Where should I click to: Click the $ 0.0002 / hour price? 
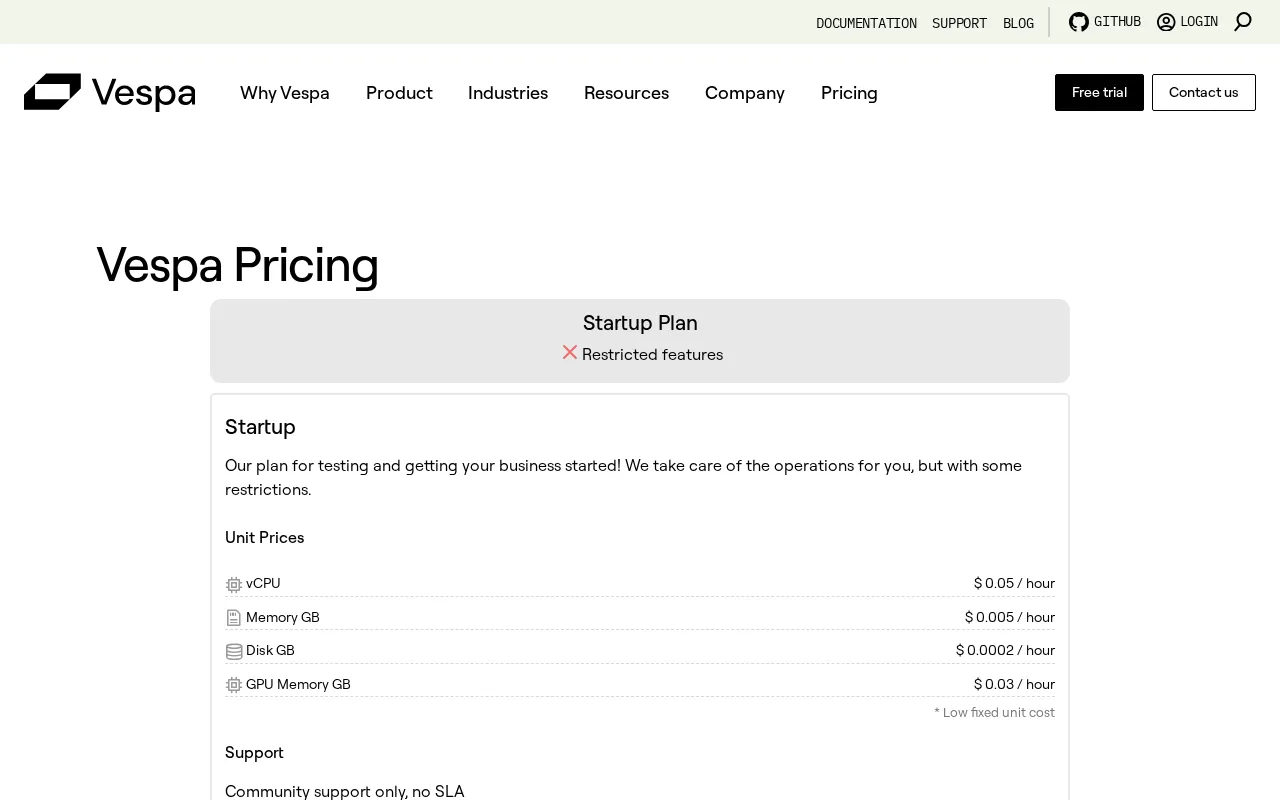click(1005, 650)
